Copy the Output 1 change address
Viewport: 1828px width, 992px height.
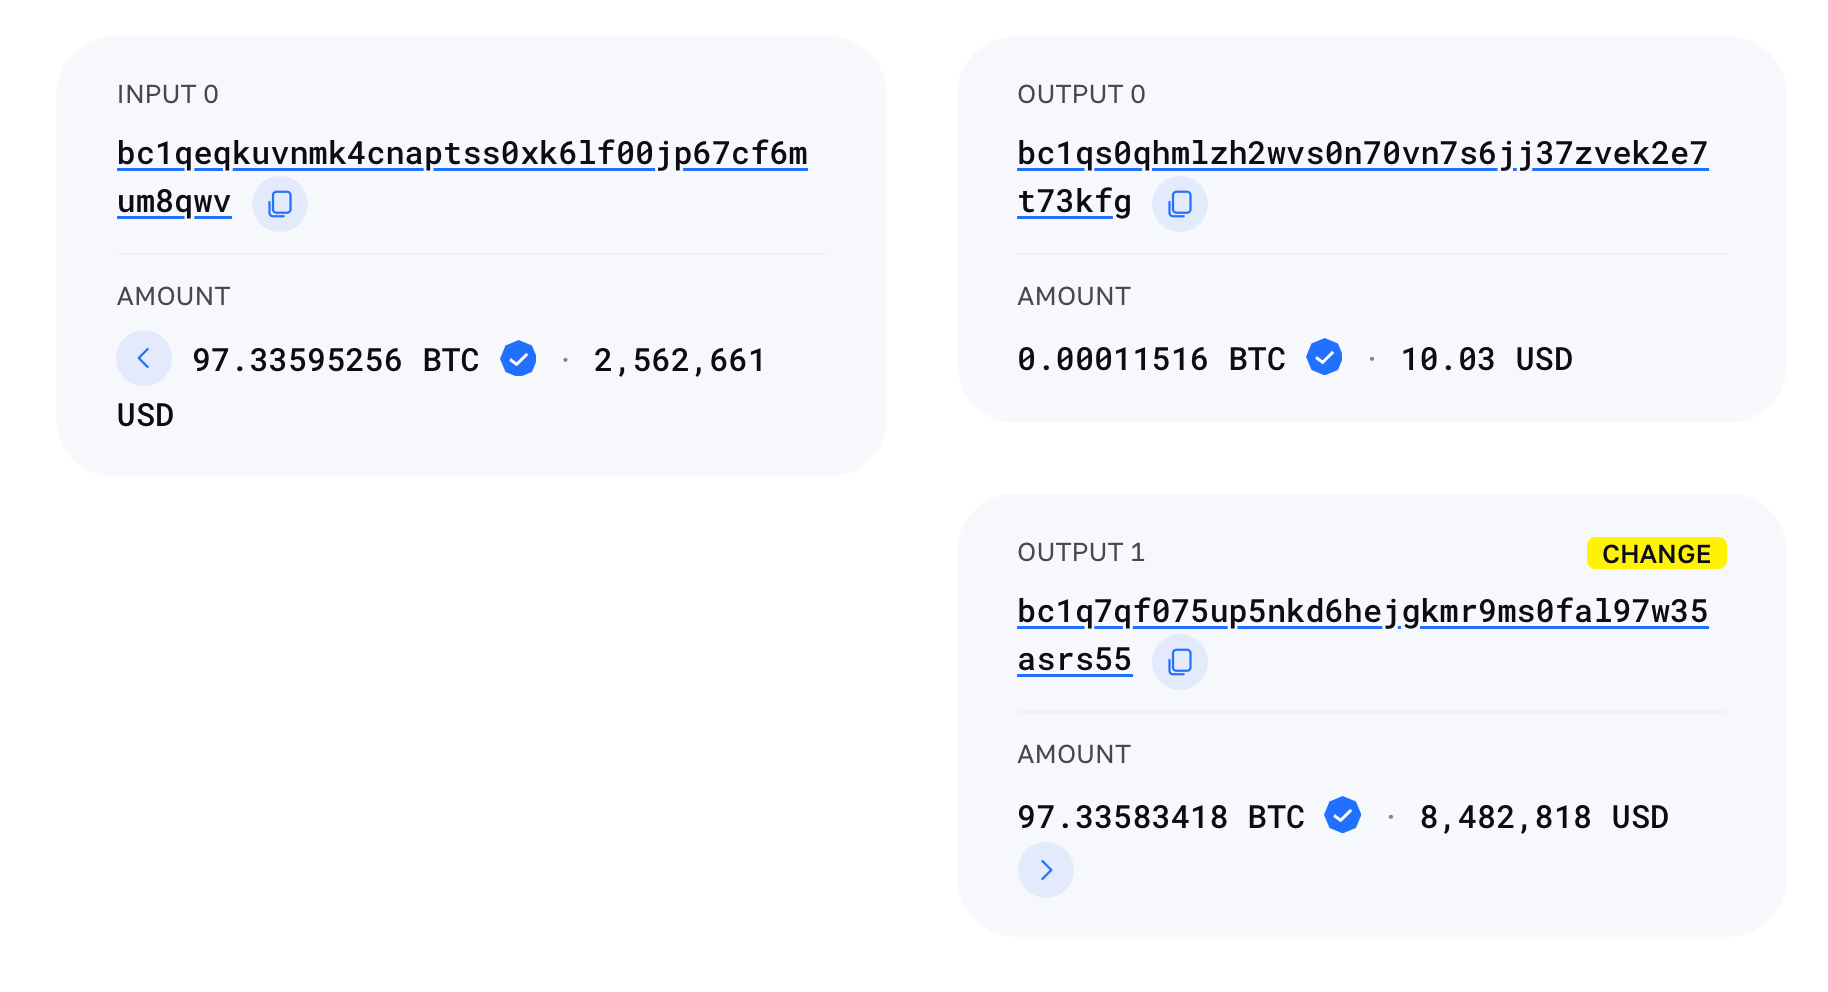click(1180, 661)
